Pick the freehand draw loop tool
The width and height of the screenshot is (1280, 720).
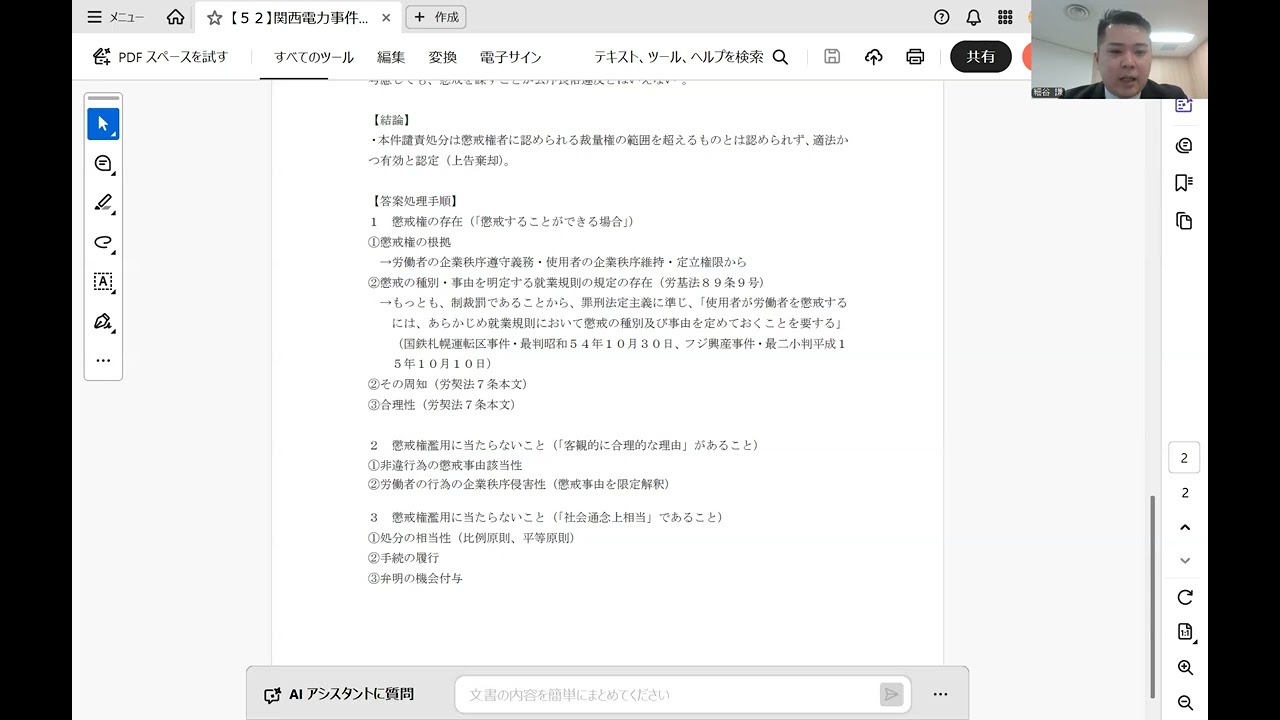click(x=103, y=242)
